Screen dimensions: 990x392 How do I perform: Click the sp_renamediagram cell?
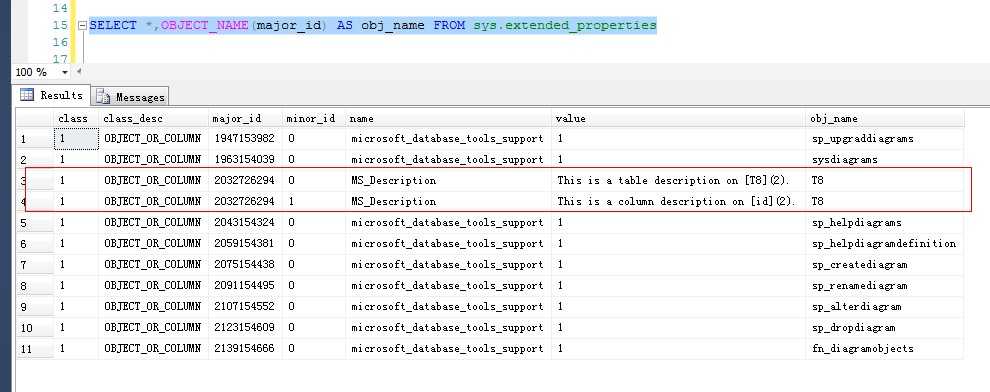coord(885,286)
